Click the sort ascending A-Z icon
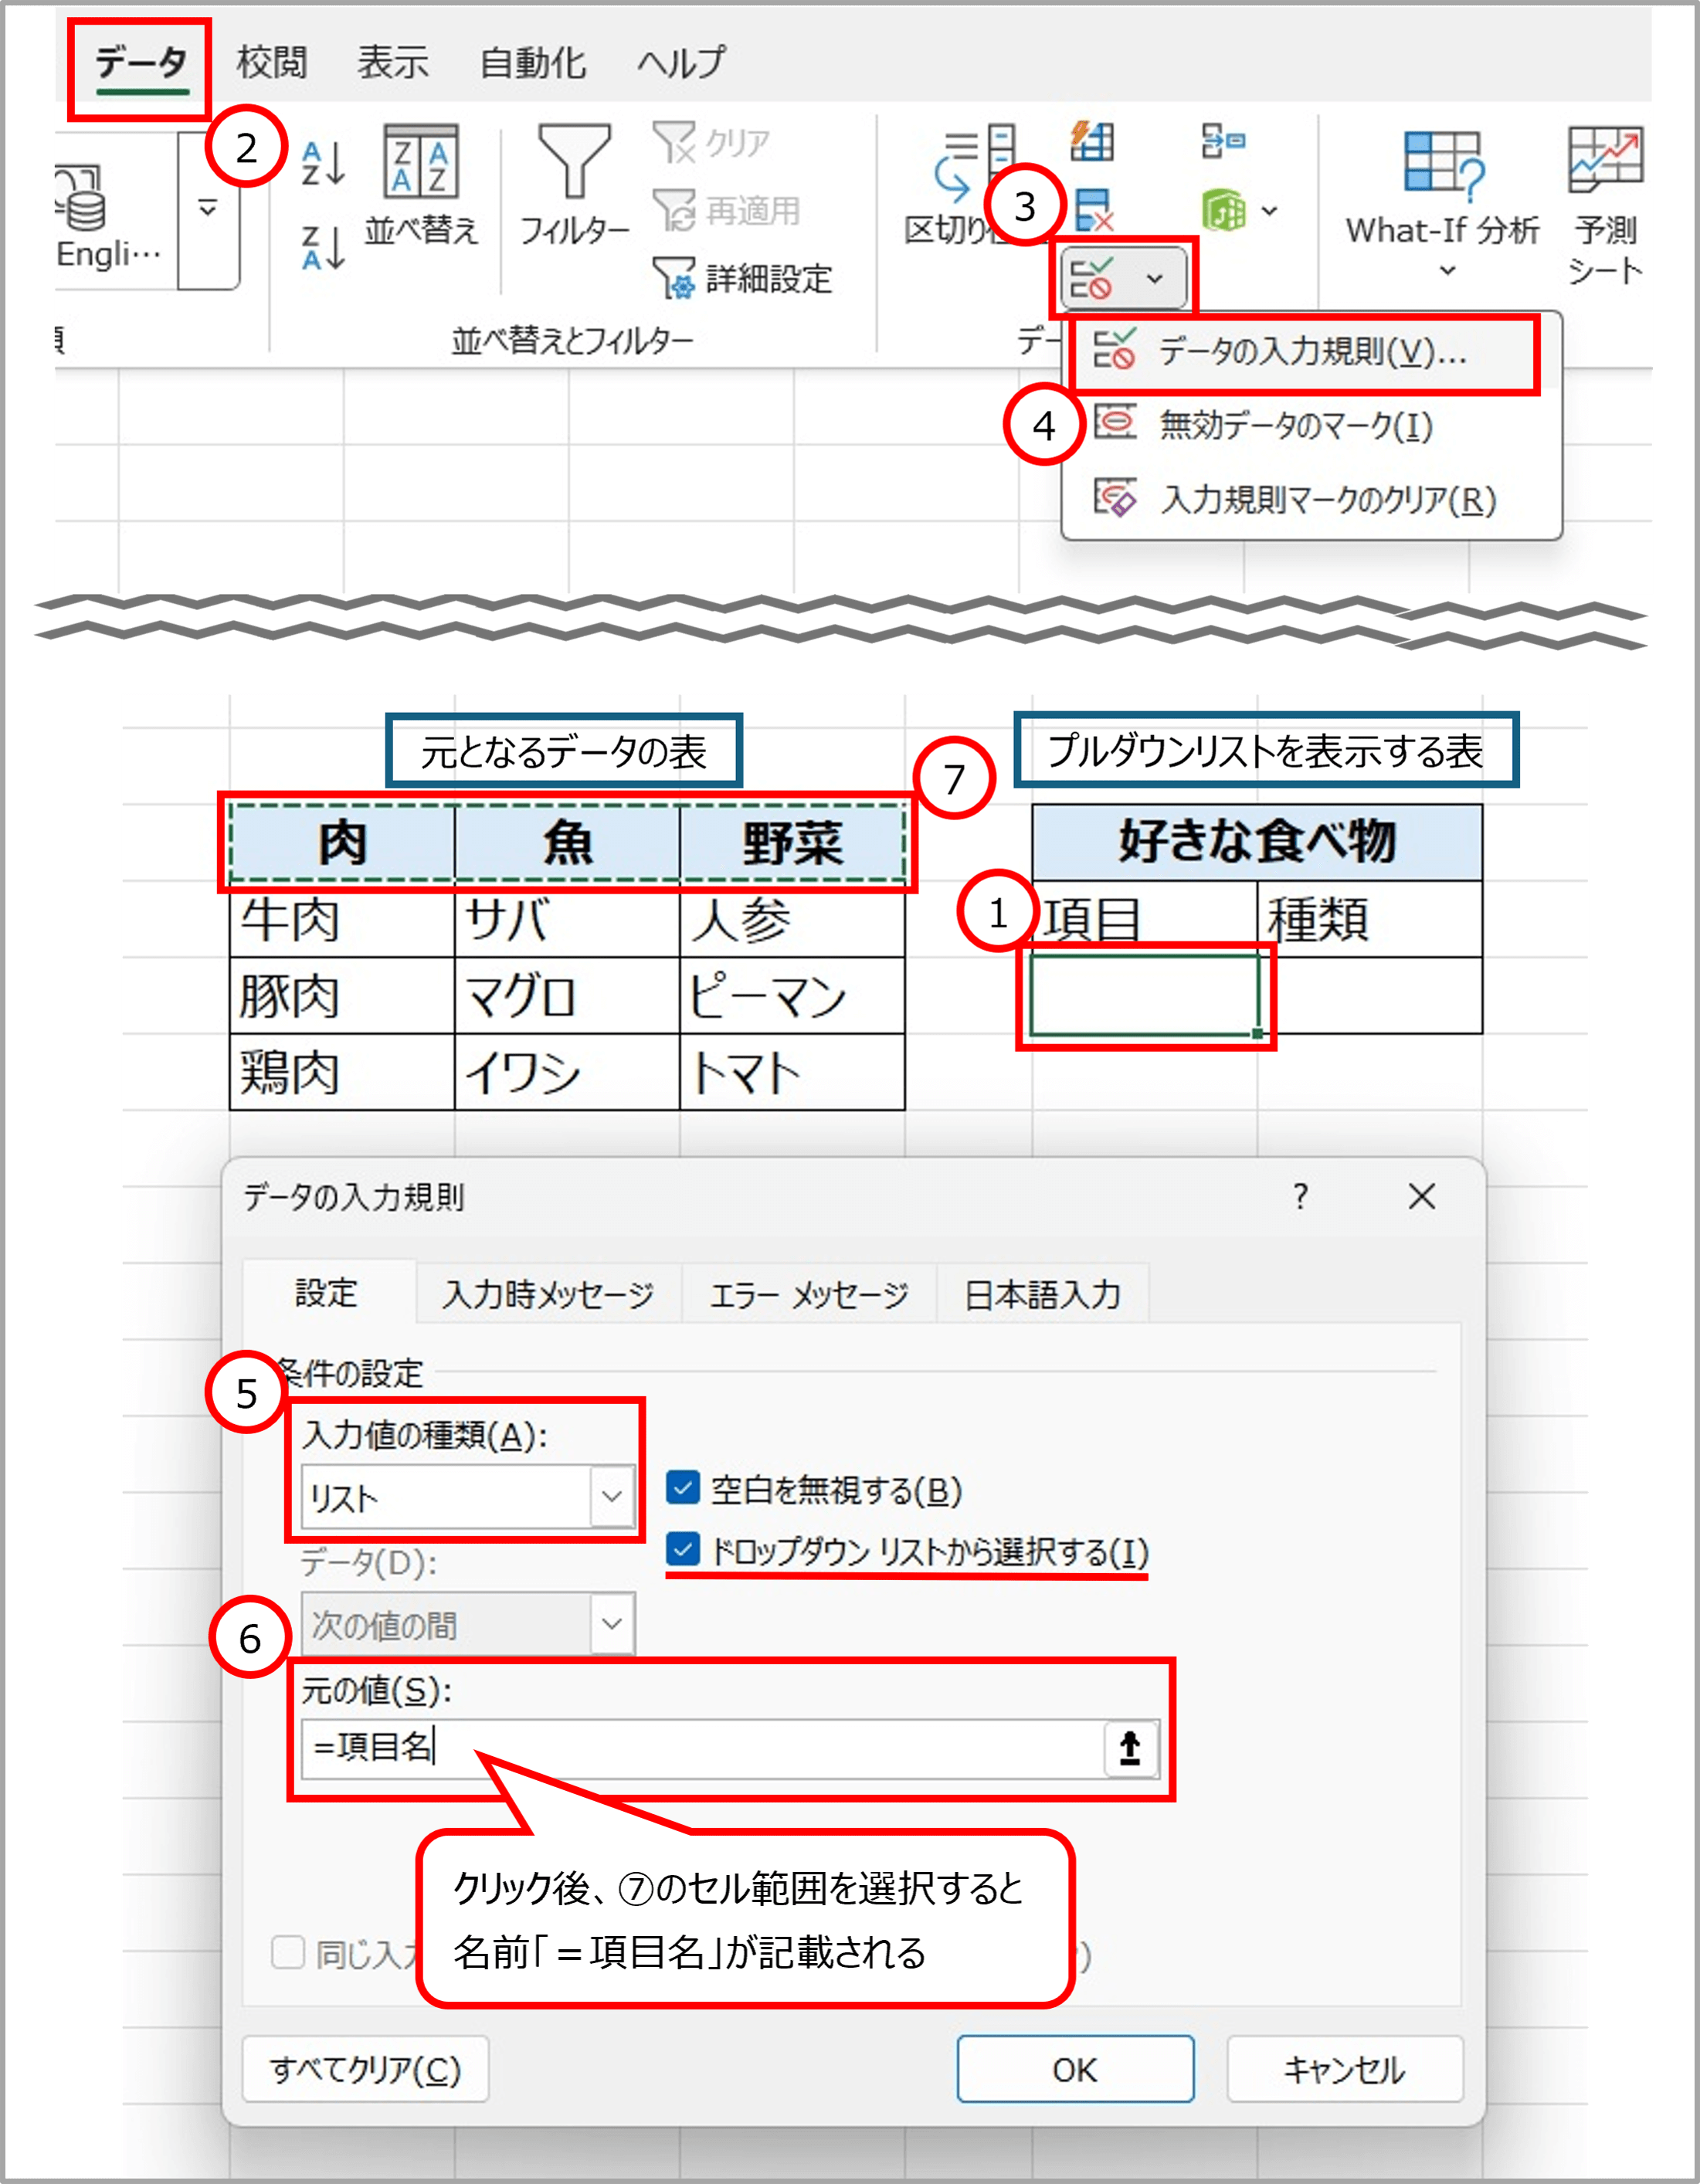Image resolution: width=1700 pixels, height=2184 pixels. (x=323, y=163)
